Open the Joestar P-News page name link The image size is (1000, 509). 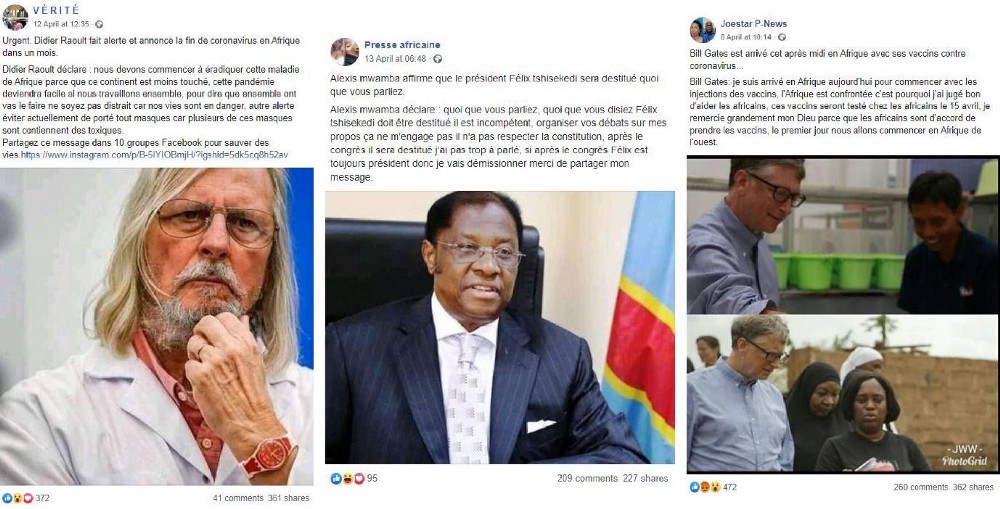[754, 24]
